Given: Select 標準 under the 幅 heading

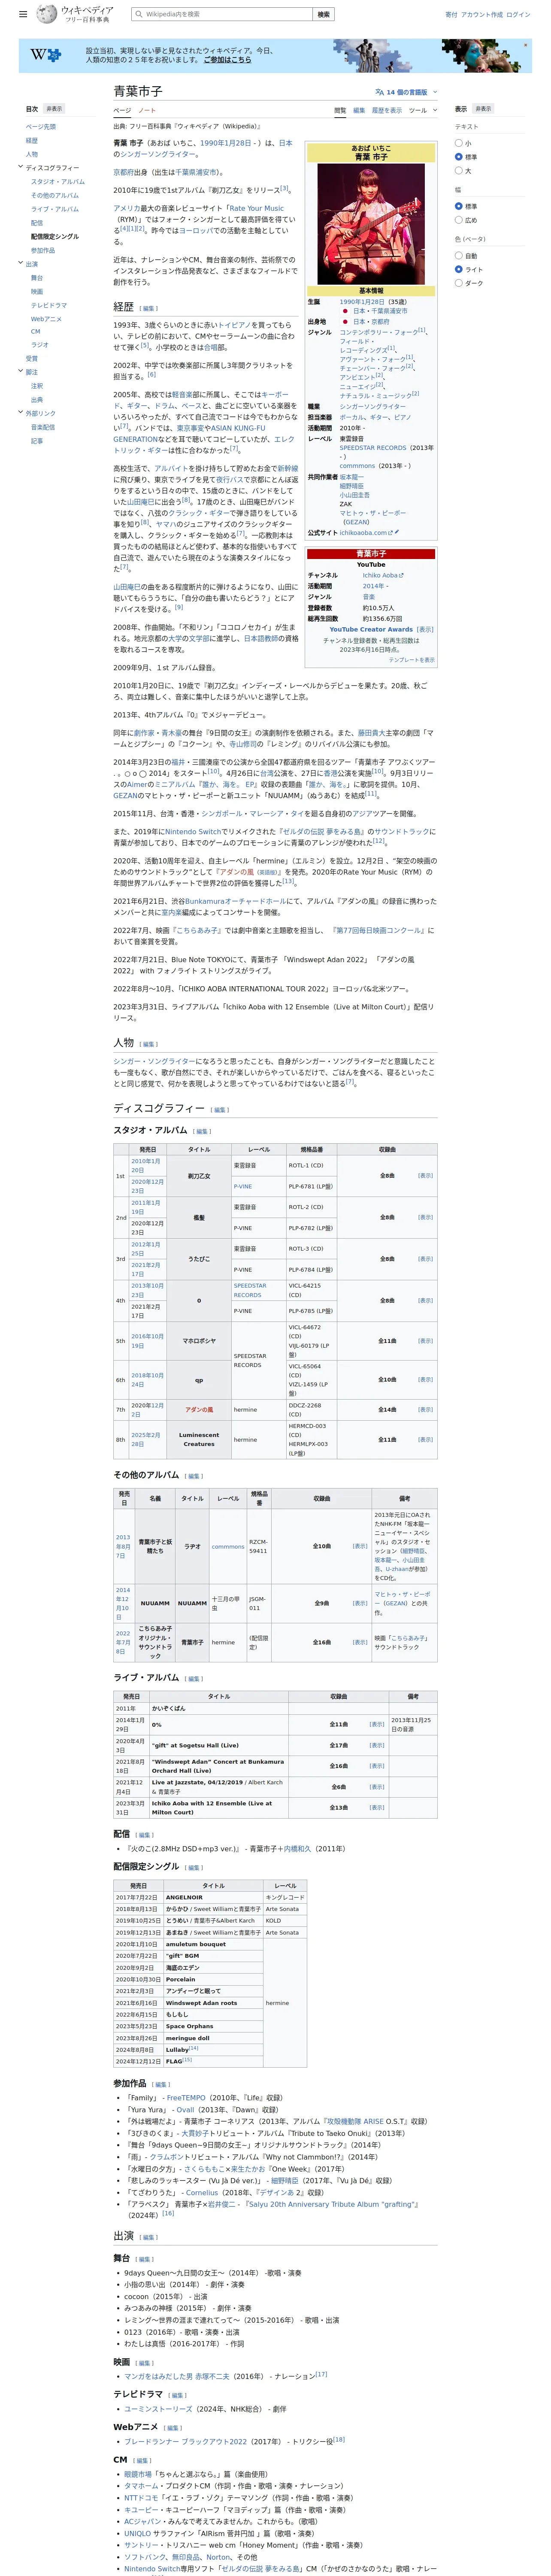Looking at the screenshot, I should [459, 206].
